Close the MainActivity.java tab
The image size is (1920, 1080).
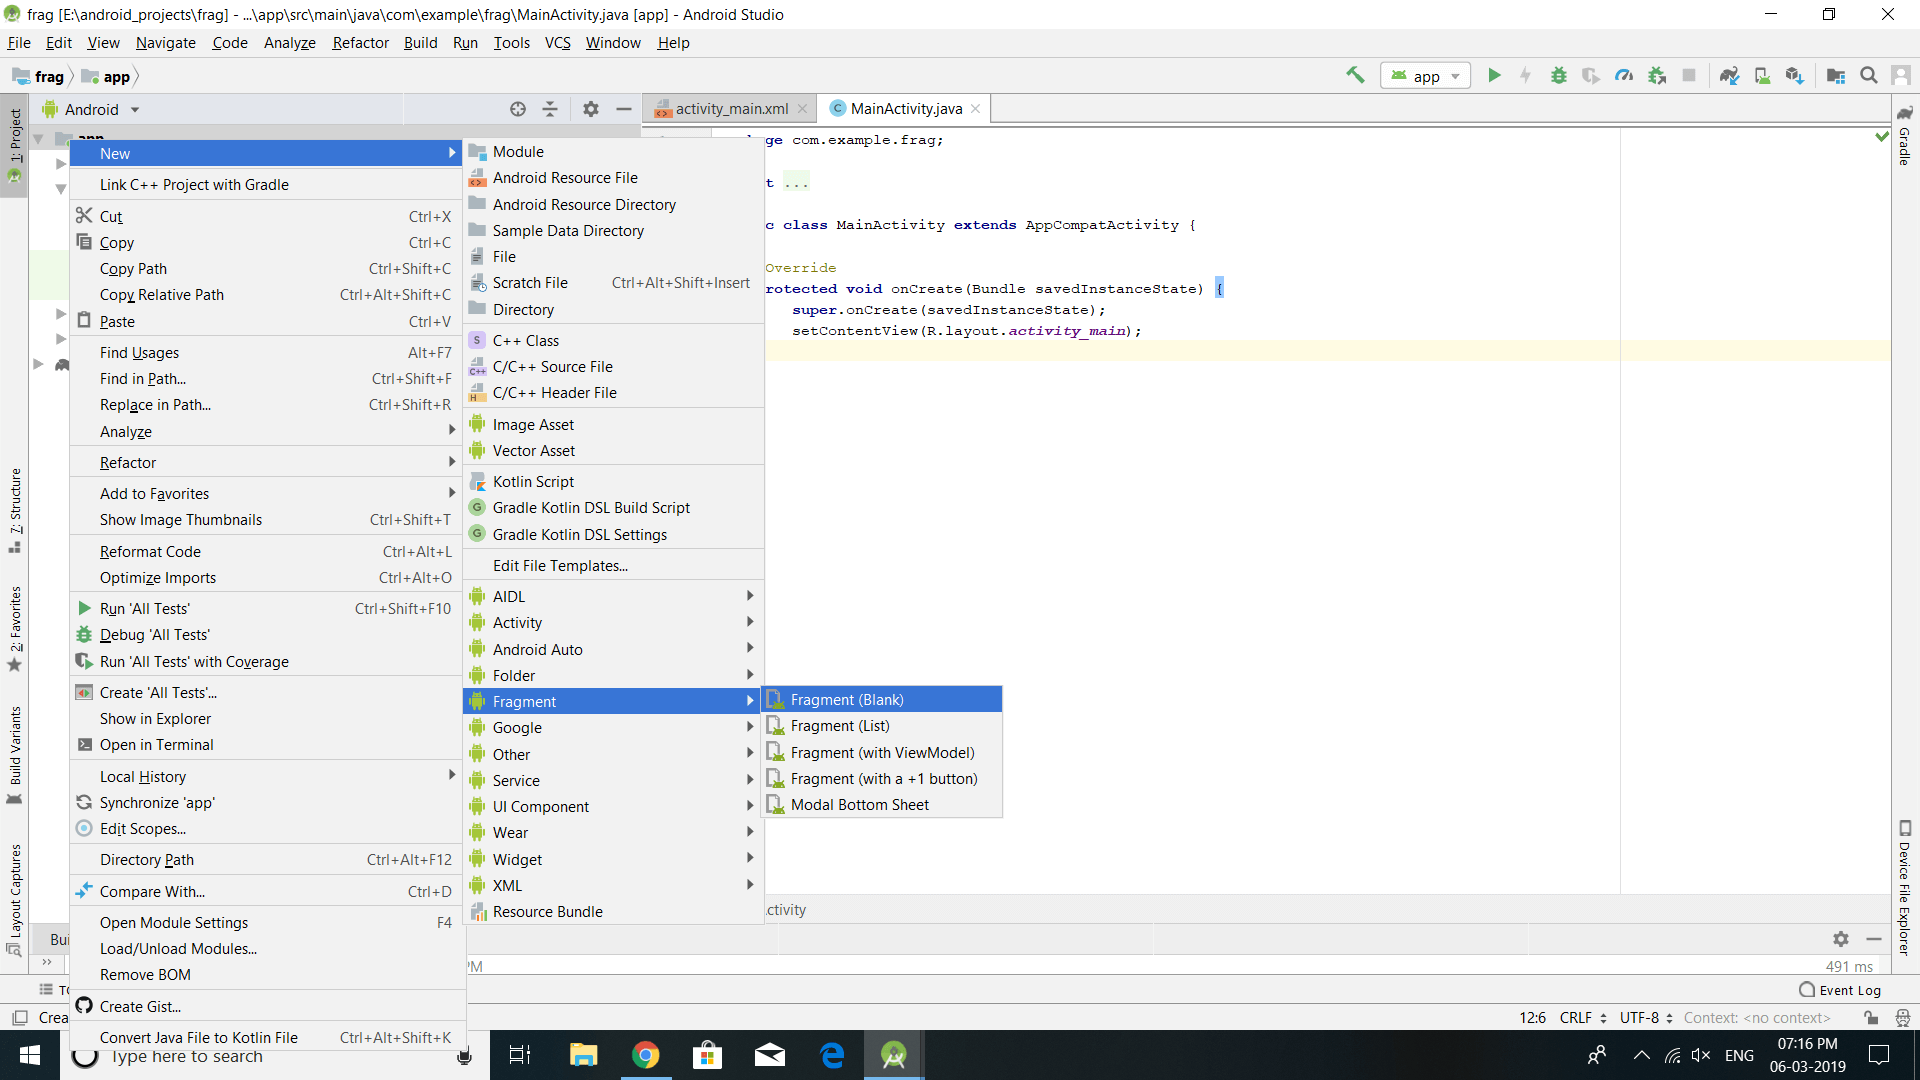click(x=975, y=109)
